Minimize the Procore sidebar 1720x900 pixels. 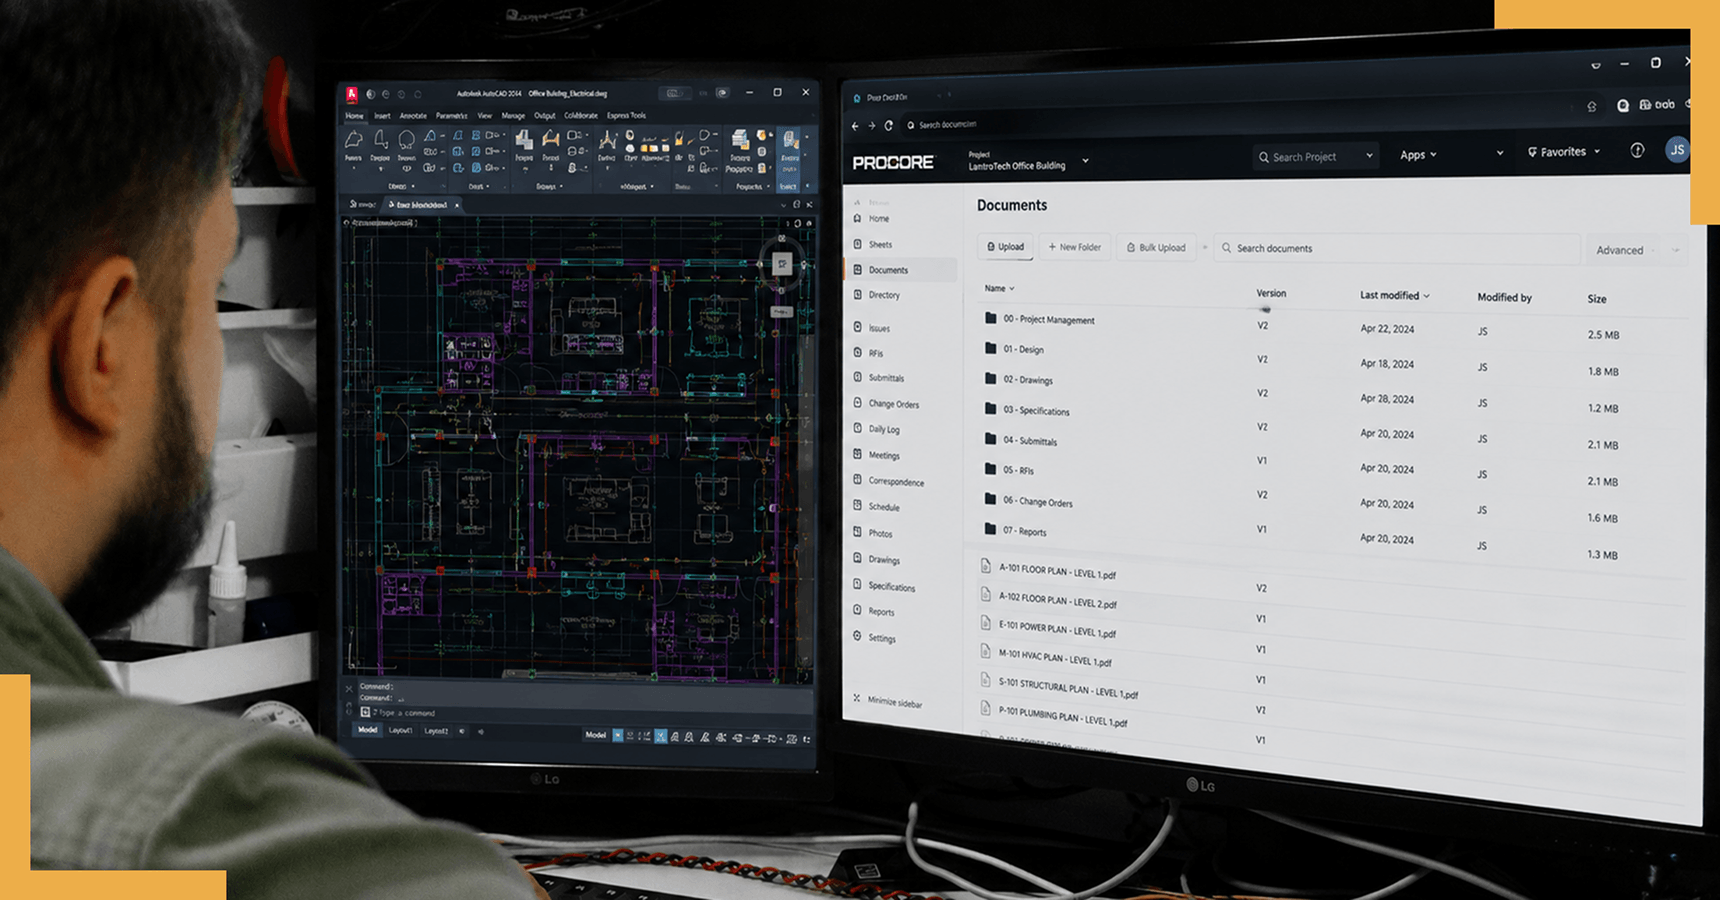click(x=888, y=700)
